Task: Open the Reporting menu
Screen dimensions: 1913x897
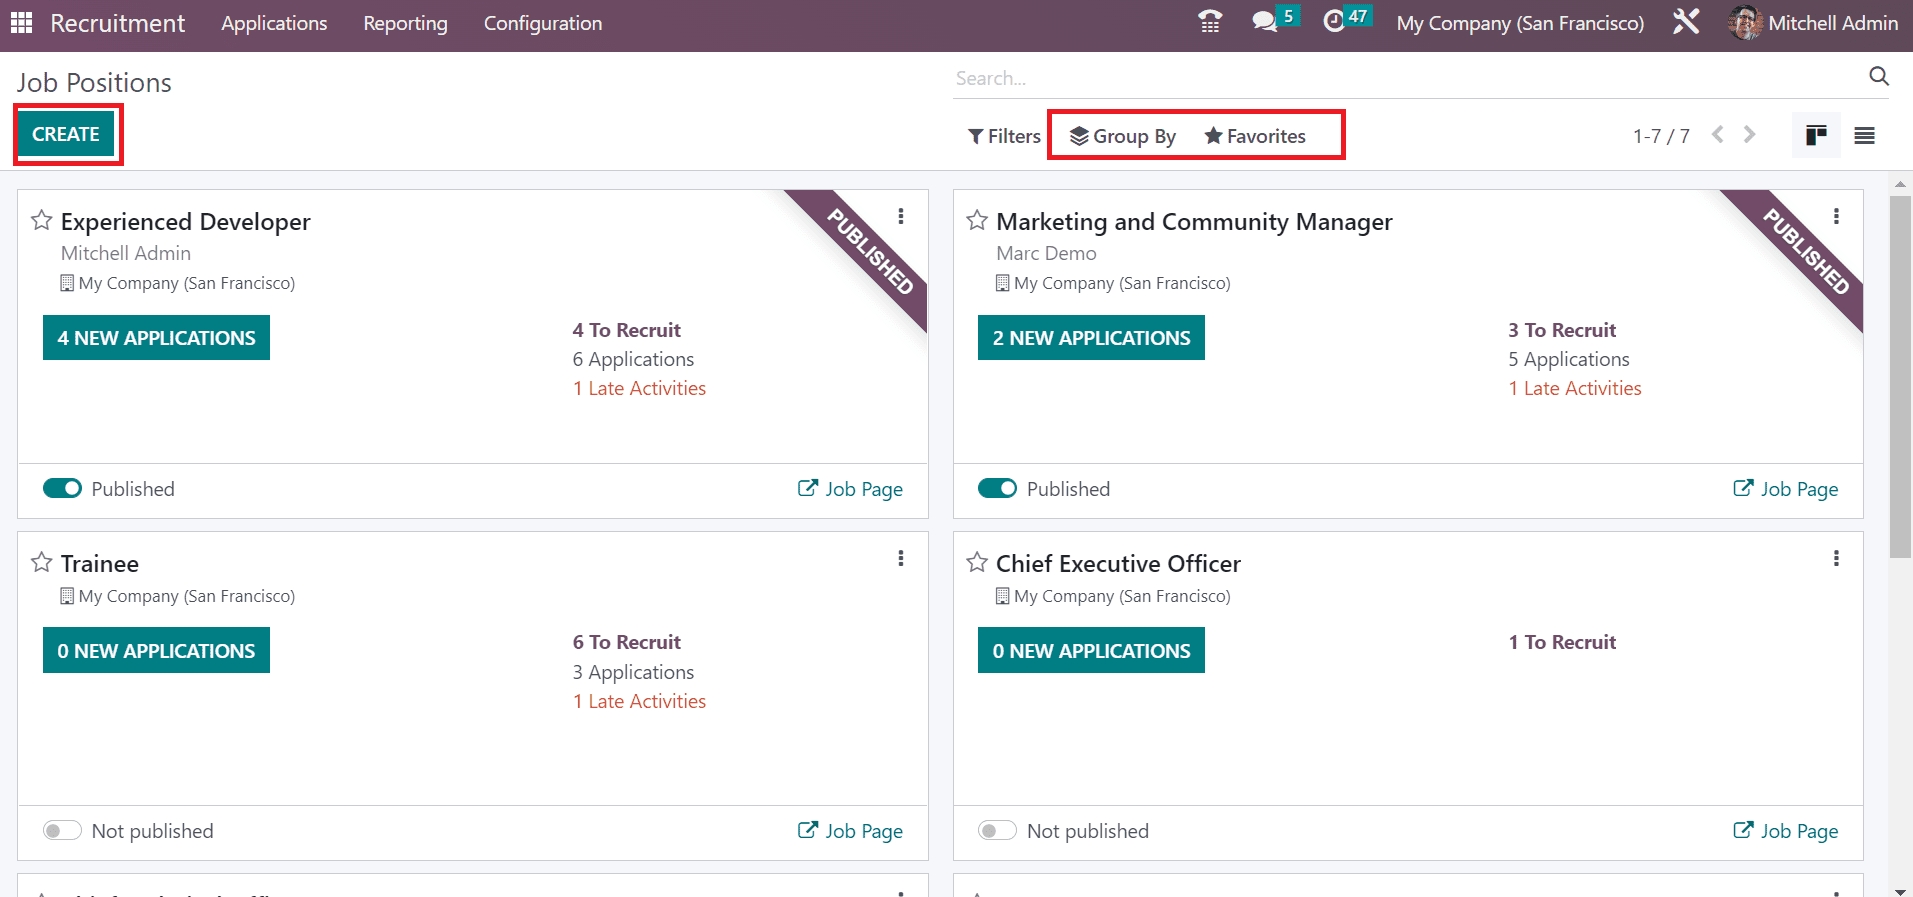Action: coord(405,23)
